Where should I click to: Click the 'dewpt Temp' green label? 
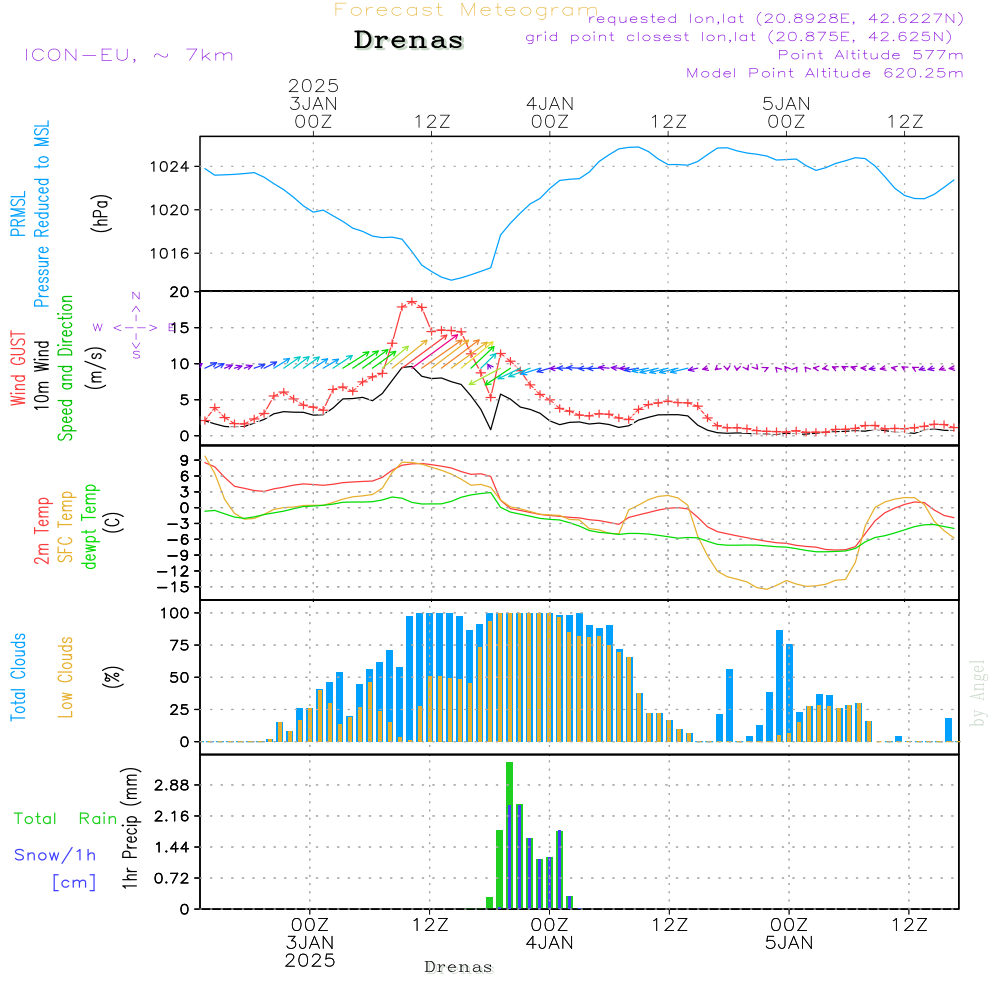tap(89, 526)
